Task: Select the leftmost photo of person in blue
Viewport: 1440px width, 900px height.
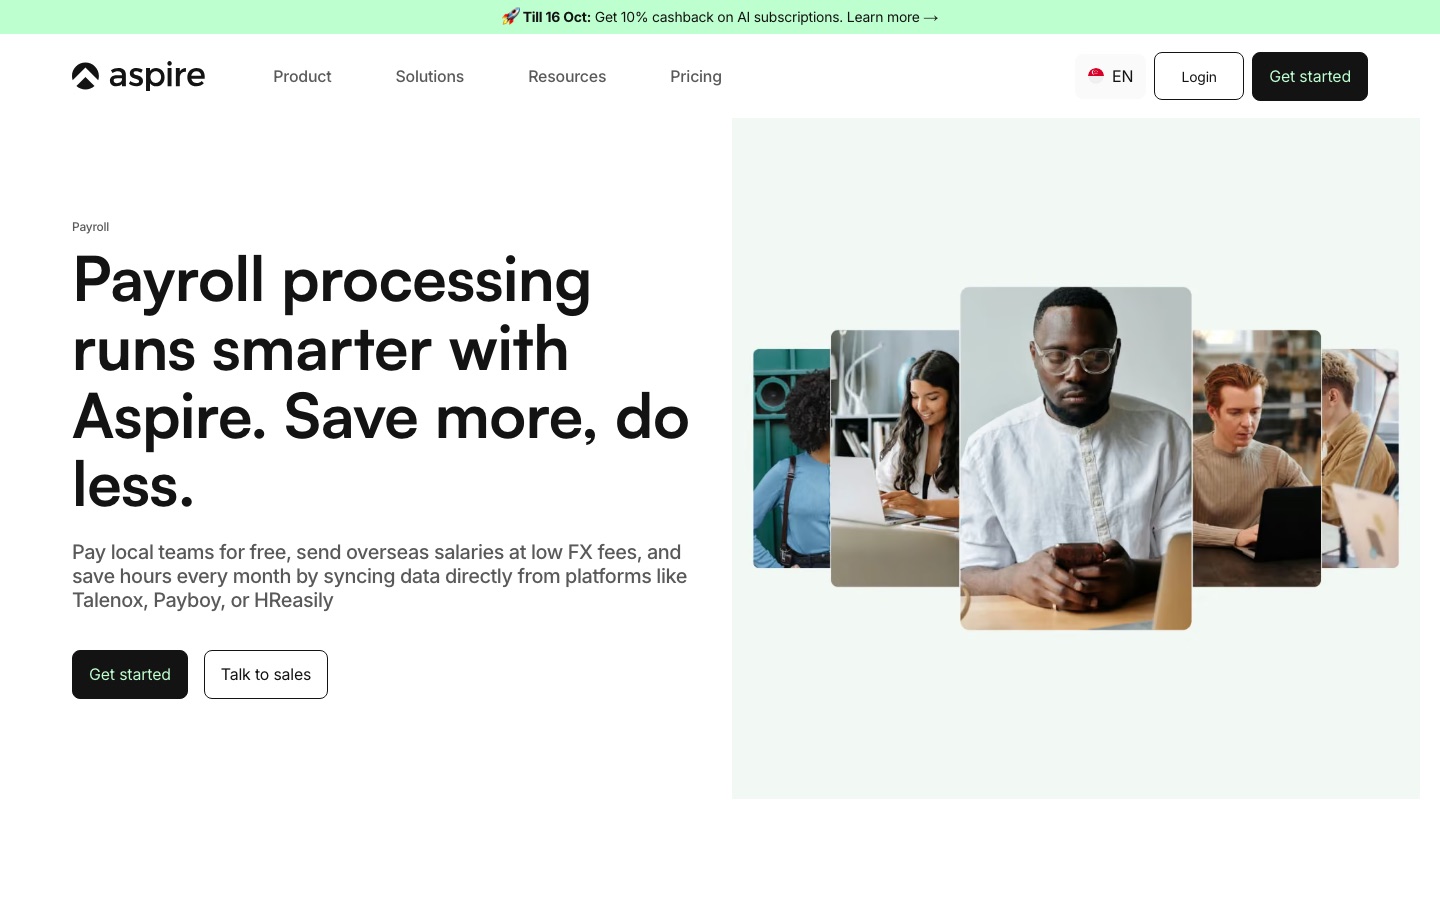Action: click(792, 458)
